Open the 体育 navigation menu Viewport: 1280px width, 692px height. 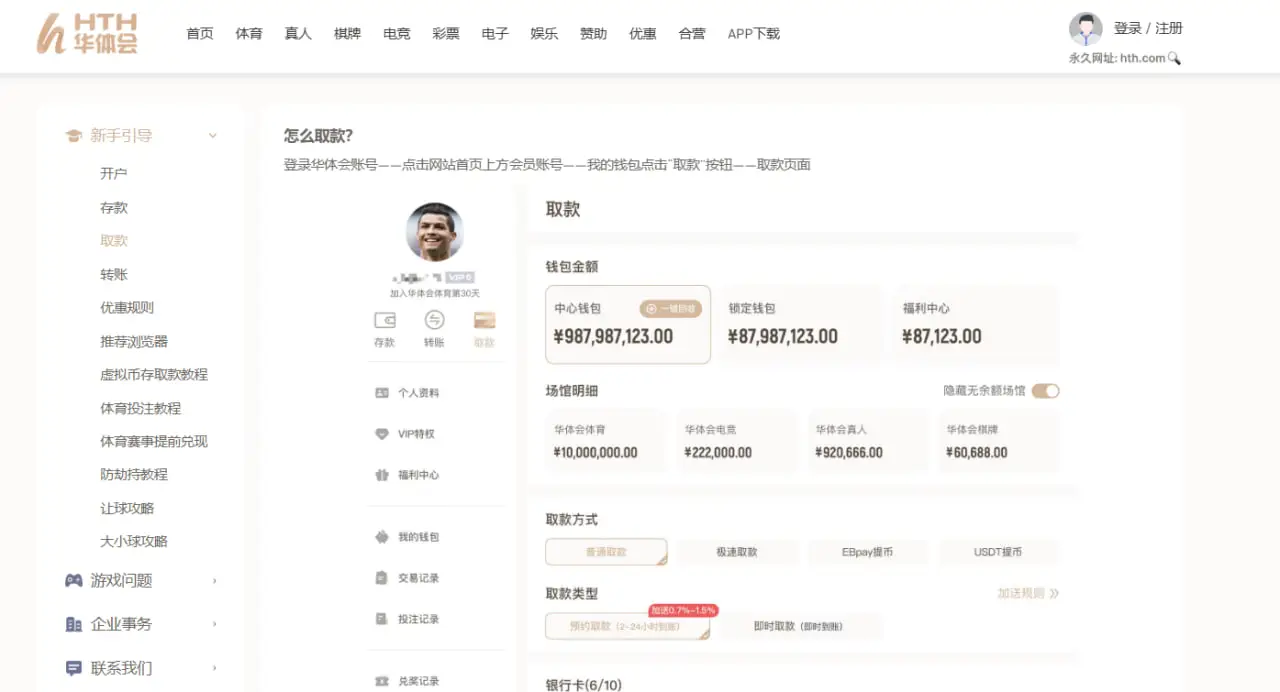point(248,33)
